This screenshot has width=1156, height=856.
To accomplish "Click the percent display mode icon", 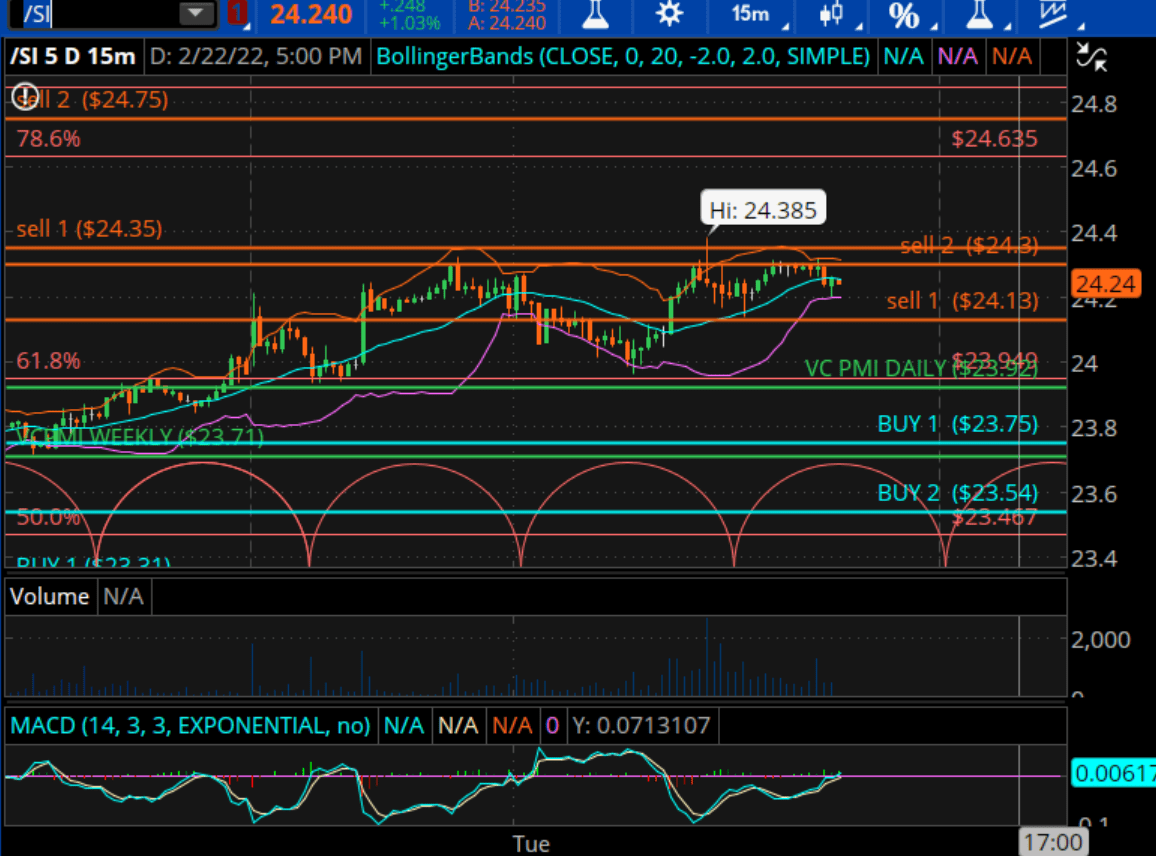I will click(904, 15).
